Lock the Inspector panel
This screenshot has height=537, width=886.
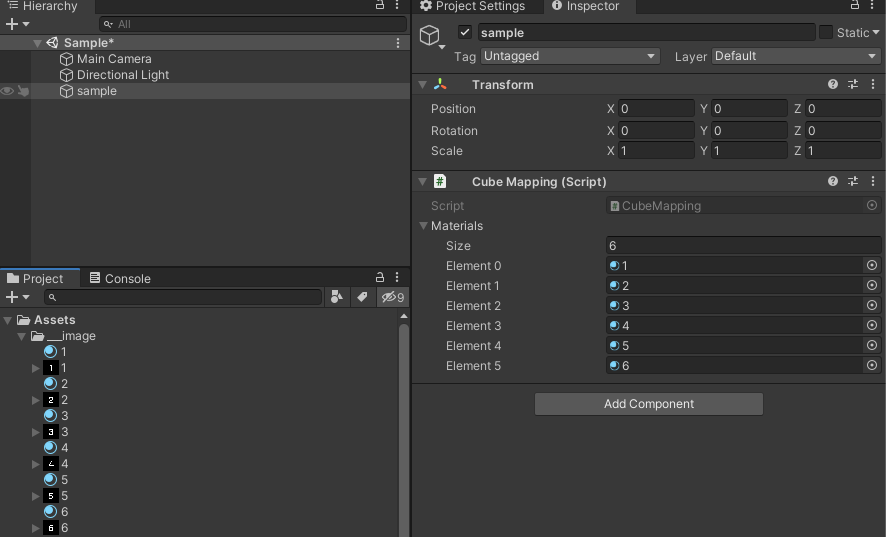[855, 5]
